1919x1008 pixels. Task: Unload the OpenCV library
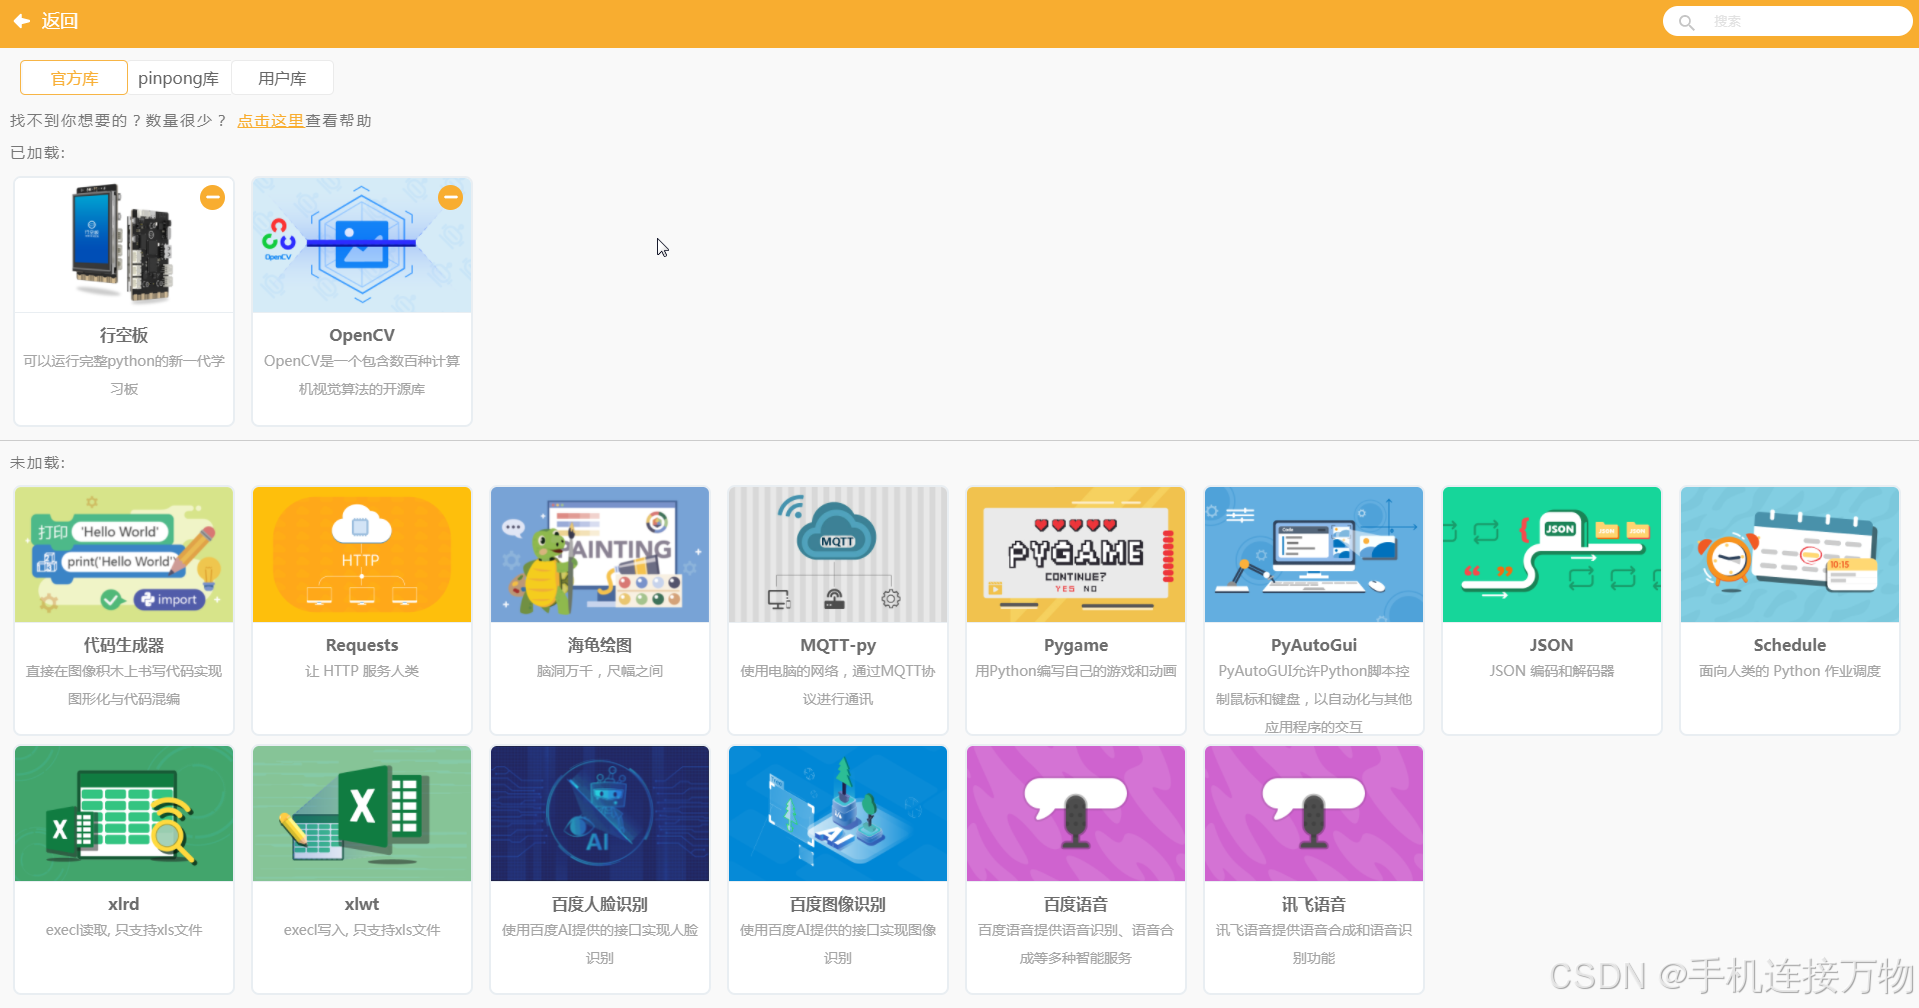pyautogui.click(x=450, y=197)
